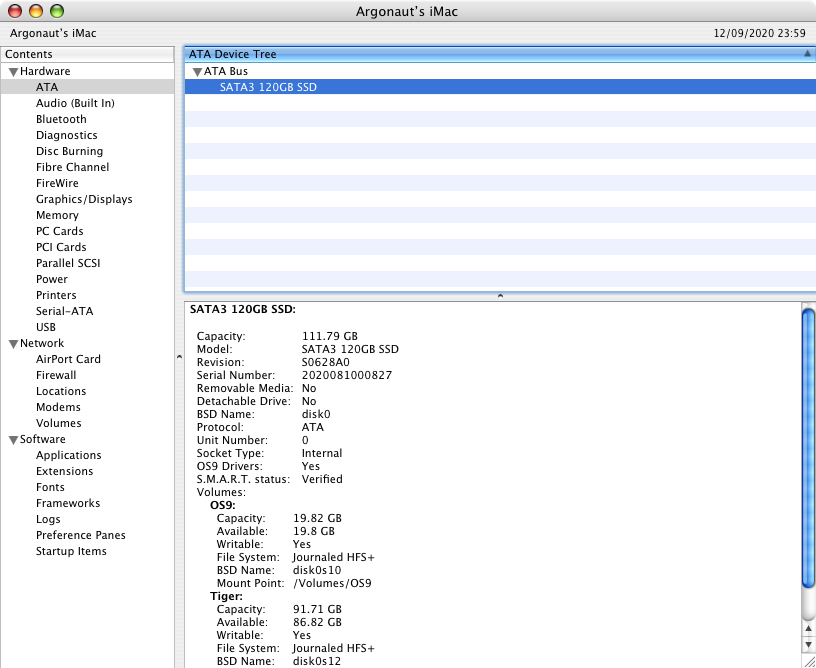This screenshot has height=668, width=816.
Task: Click the SATA3 120GB SSD details heading
Action: point(243,310)
